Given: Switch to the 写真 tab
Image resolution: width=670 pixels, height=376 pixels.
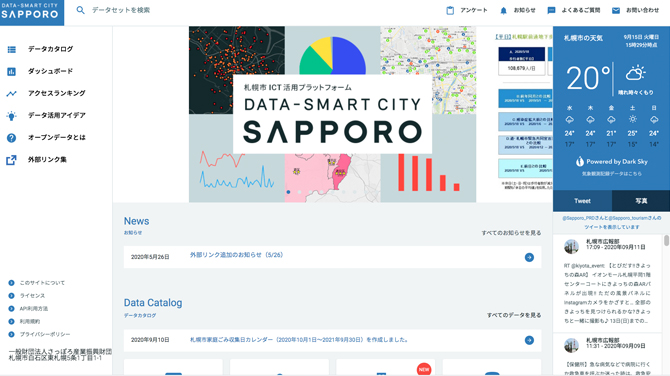Looking at the screenshot, I should click(641, 201).
